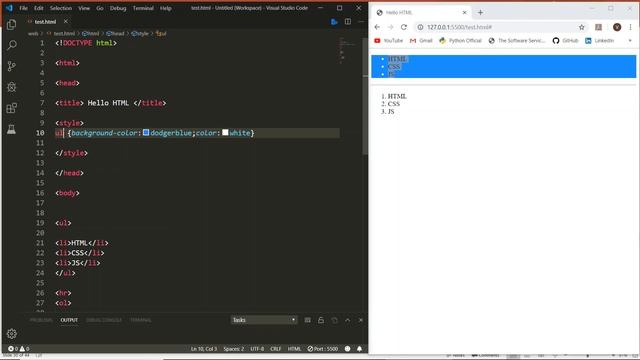The height and width of the screenshot is (360, 640).
Task: Clear the output panel
Action: 307,320
